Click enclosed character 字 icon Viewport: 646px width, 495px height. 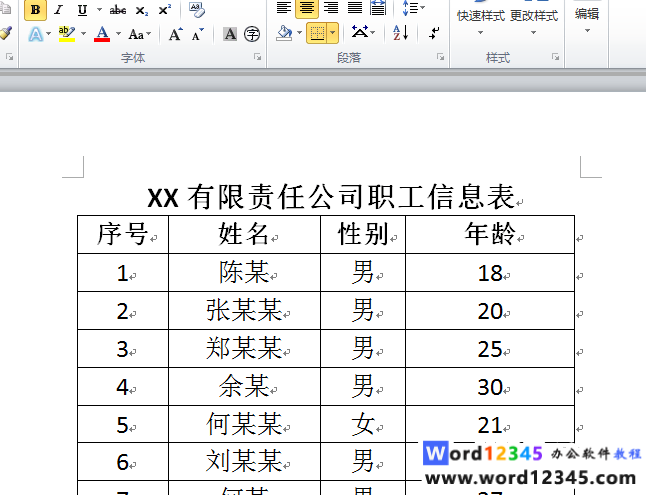[x=252, y=34]
